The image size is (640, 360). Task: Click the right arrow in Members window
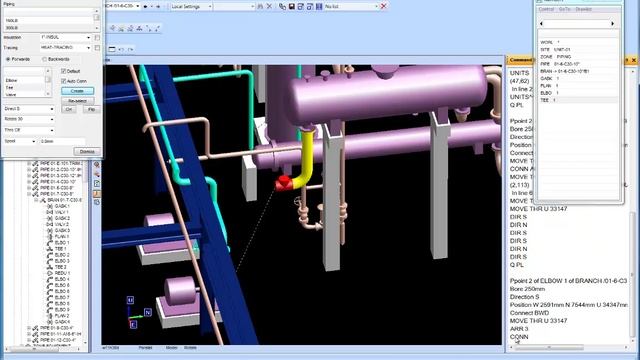point(612,24)
